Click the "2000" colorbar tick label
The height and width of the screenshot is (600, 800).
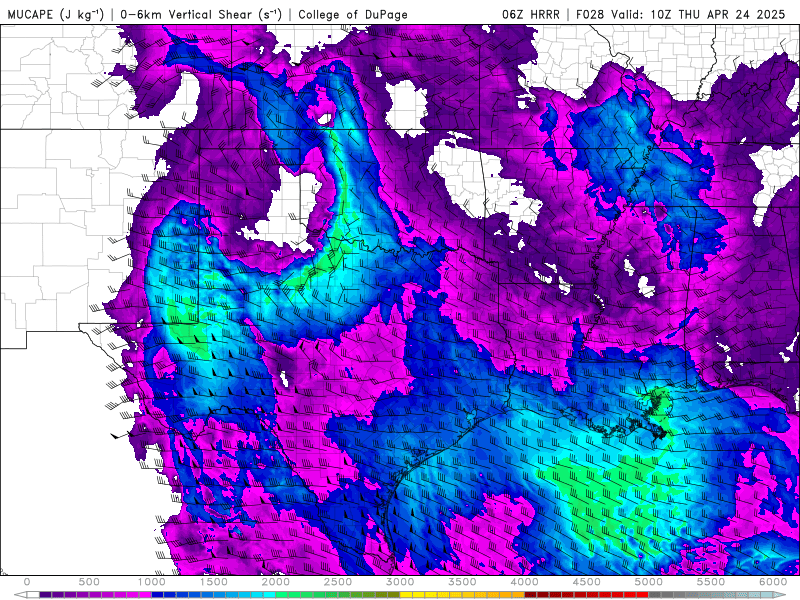pos(276,582)
